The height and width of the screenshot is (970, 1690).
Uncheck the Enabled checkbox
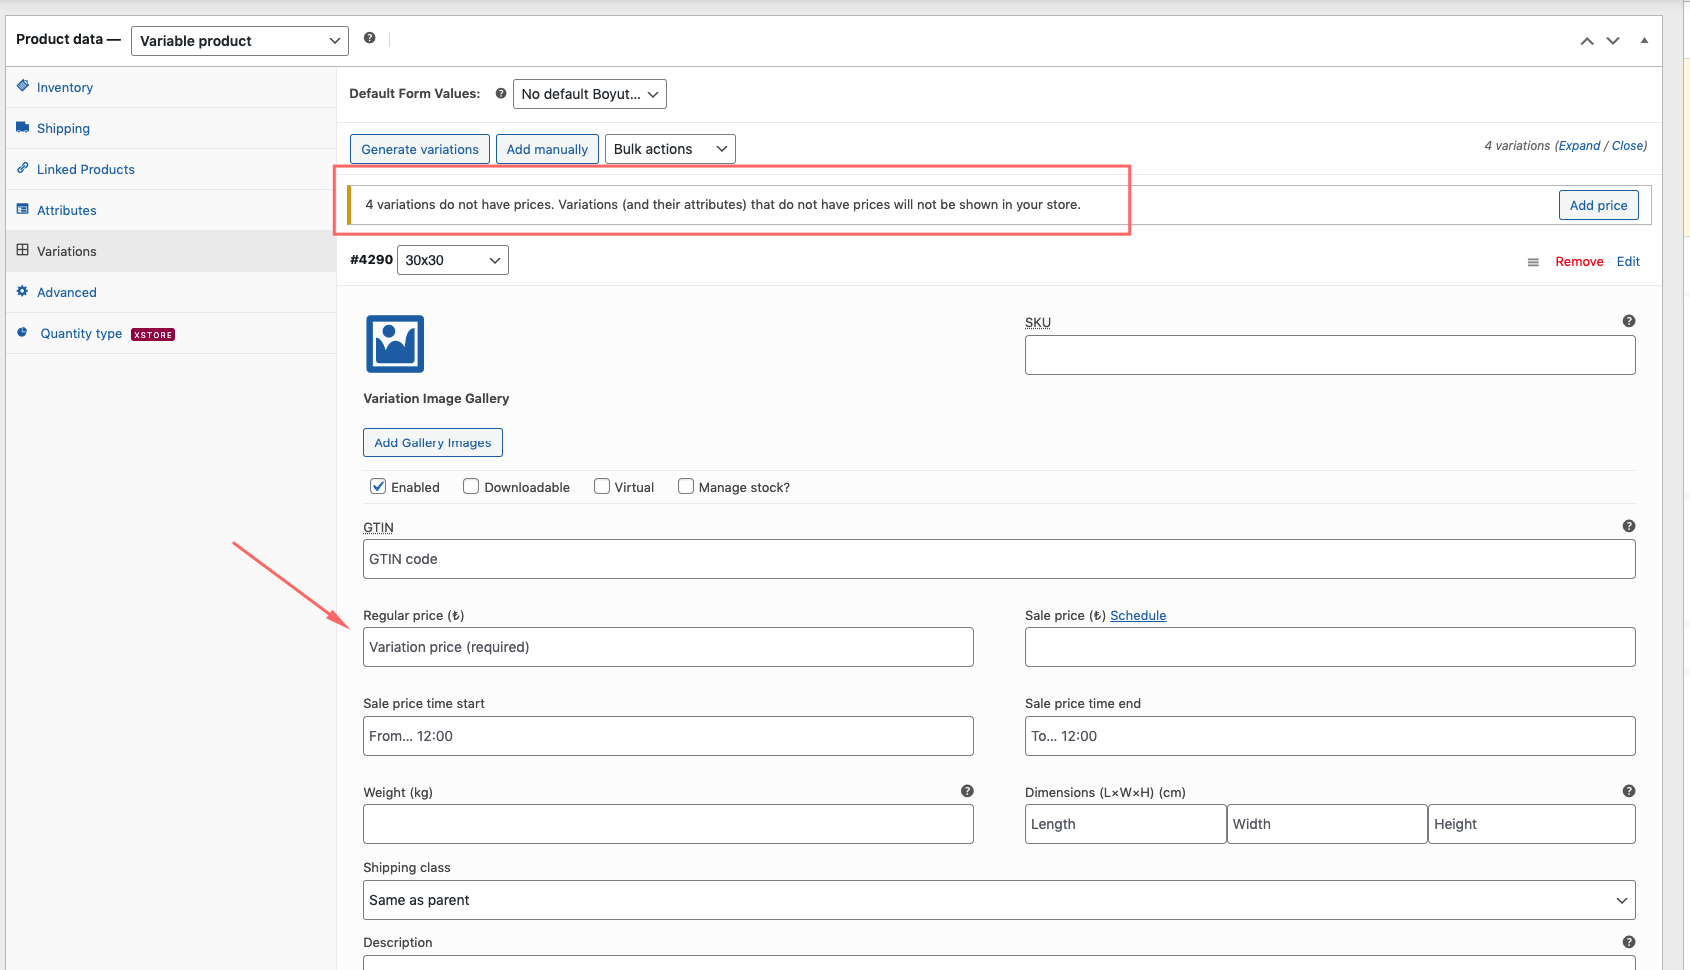point(378,486)
